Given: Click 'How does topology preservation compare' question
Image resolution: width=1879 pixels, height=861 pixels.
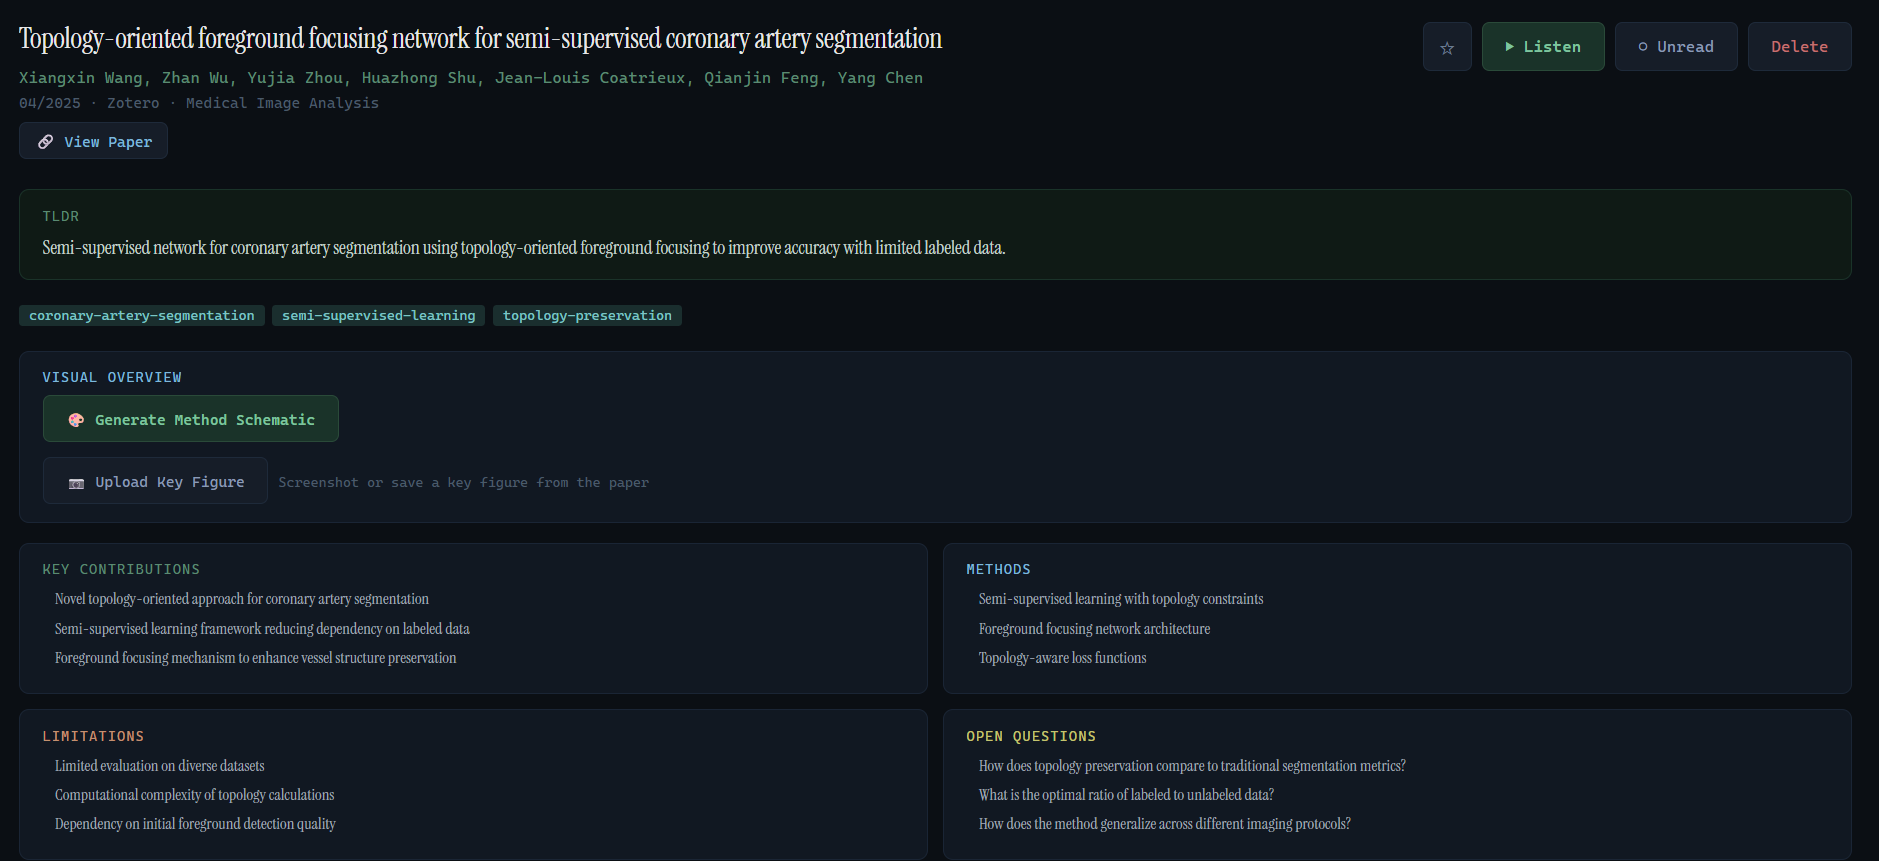Looking at the screenshot, I should pyautogui.click(x=1192, y=766).
